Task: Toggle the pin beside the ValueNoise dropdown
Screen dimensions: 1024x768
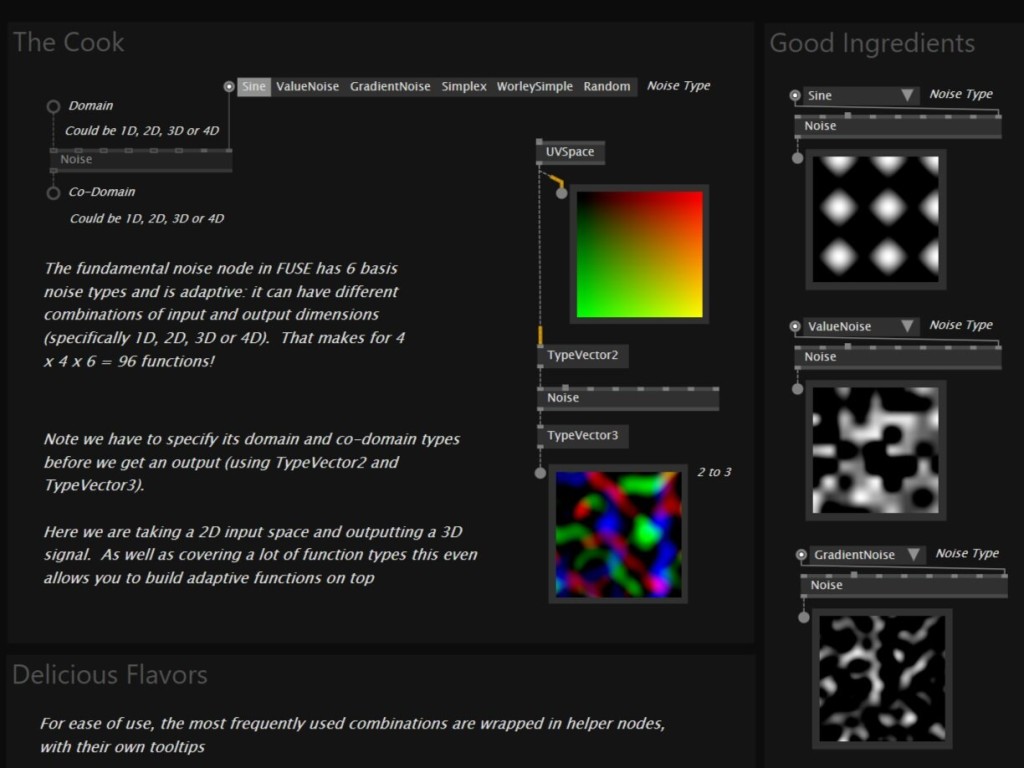Action: [795, 327]
